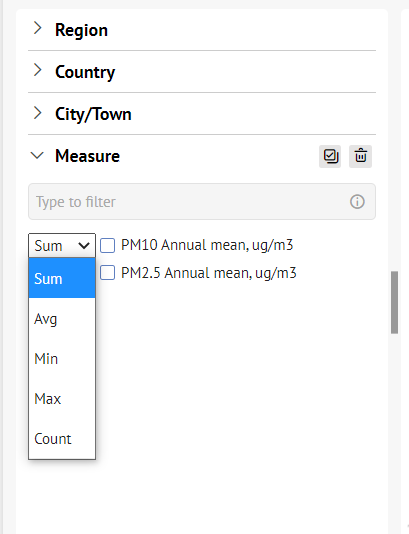Viewport: 409px width, 534px height.
Task: Choose Max in the aggregation list
Action: pyautogui.click(x=62, y=398)
